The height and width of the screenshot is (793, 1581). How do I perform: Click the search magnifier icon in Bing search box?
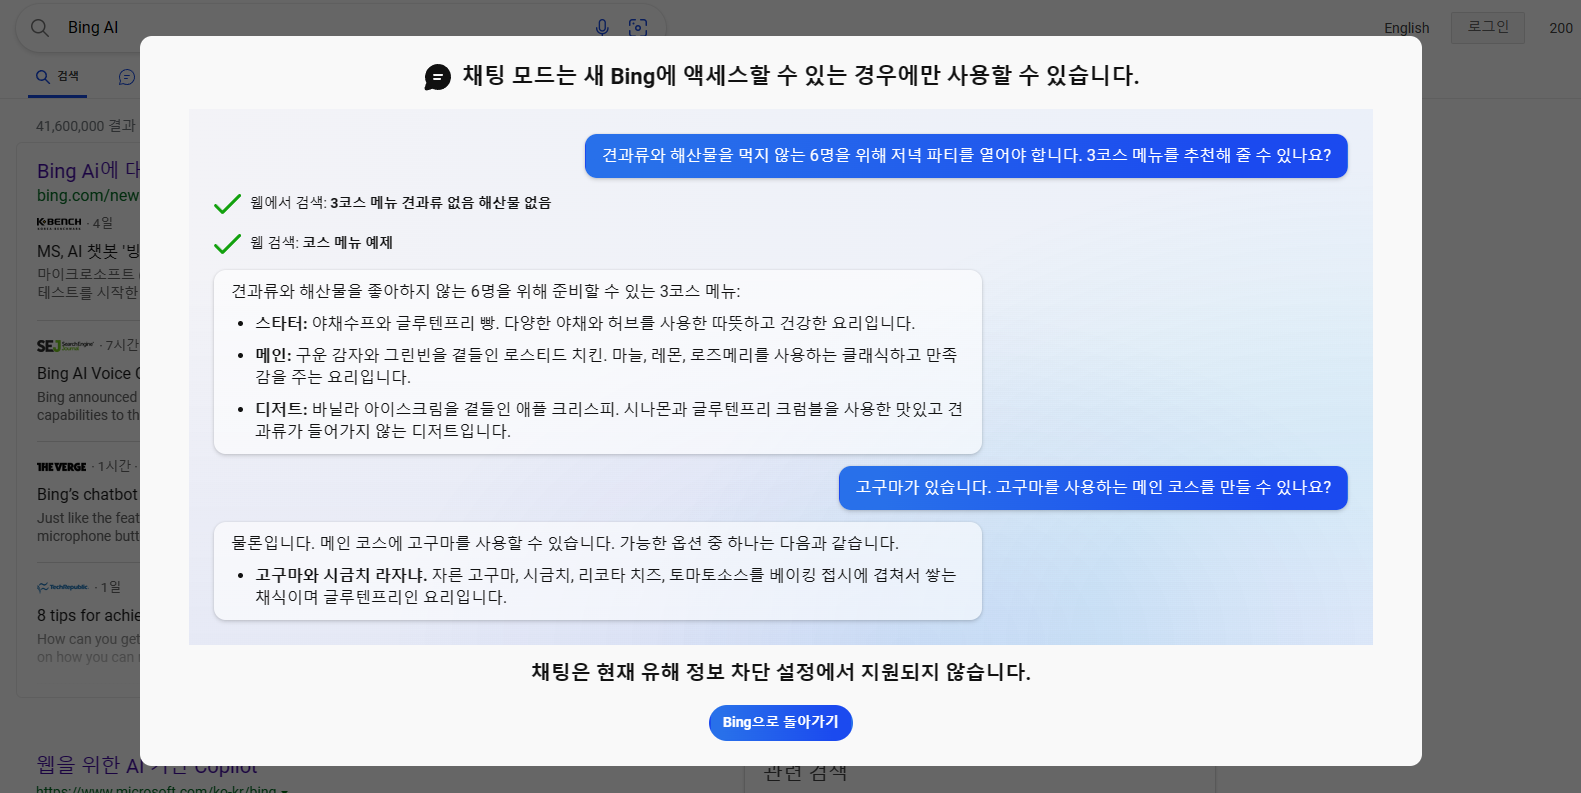[40, 28]
